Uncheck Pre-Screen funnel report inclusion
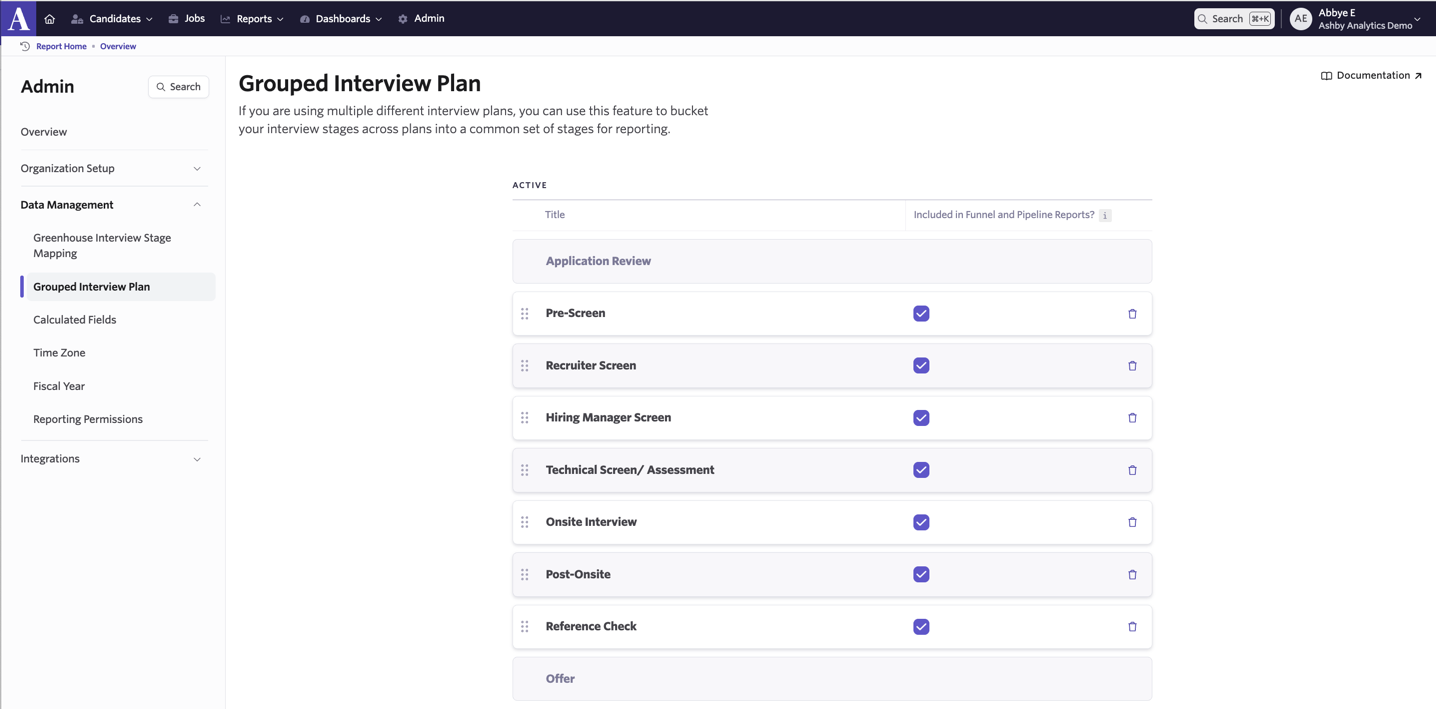Image resolution: width=1436 pixels, height=709 pixels. click(x=921, y=314)
